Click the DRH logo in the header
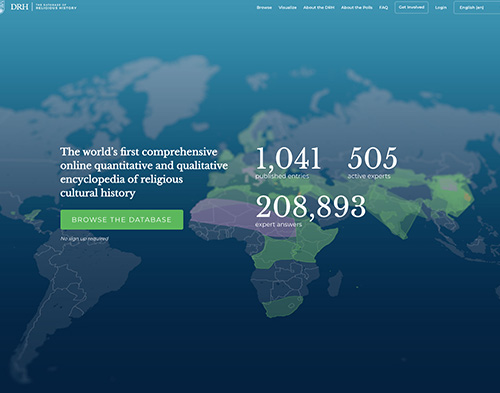500x393 pixels. 19,7
